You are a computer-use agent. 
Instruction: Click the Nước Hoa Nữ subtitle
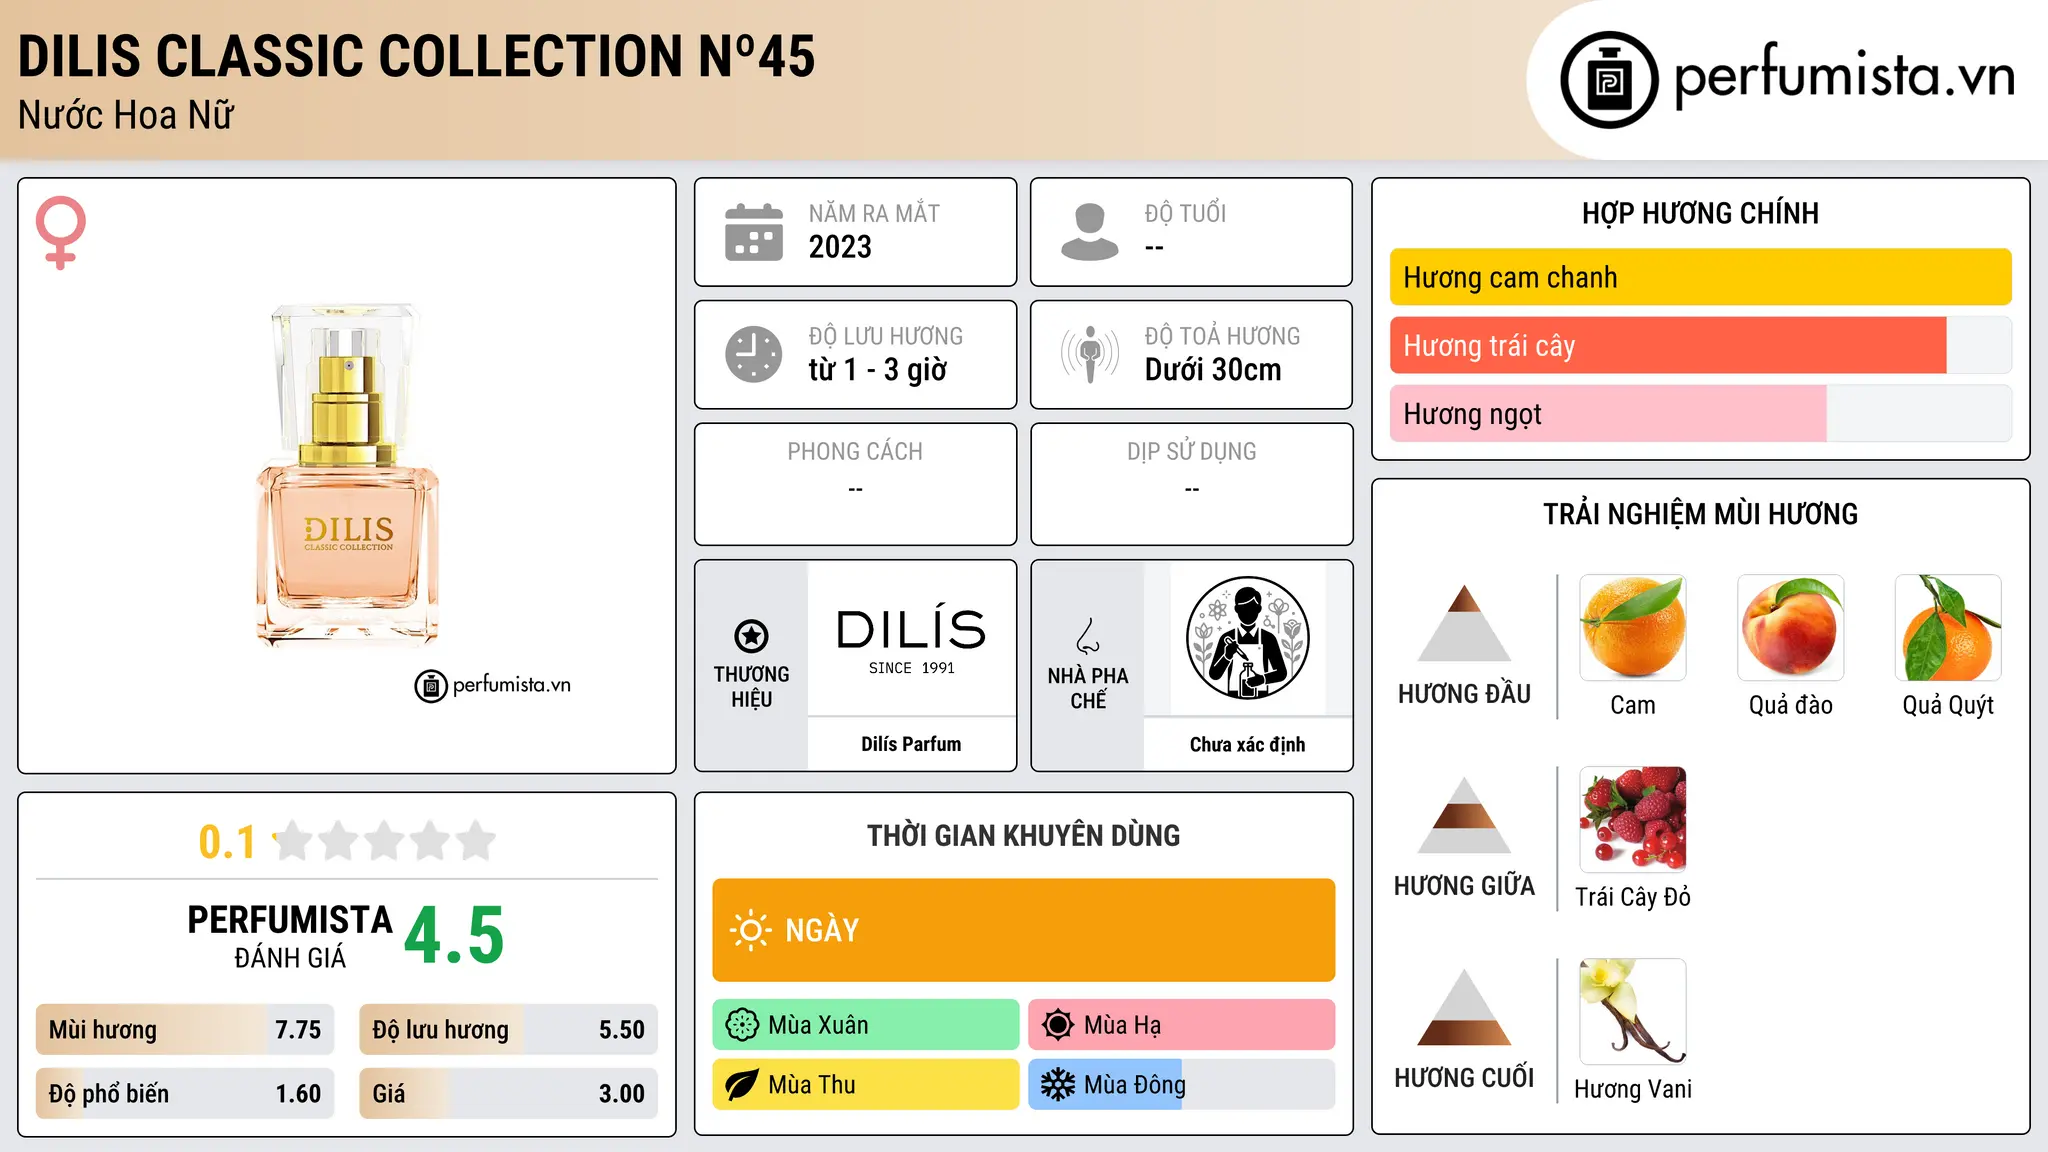click(x=126, y=115)
